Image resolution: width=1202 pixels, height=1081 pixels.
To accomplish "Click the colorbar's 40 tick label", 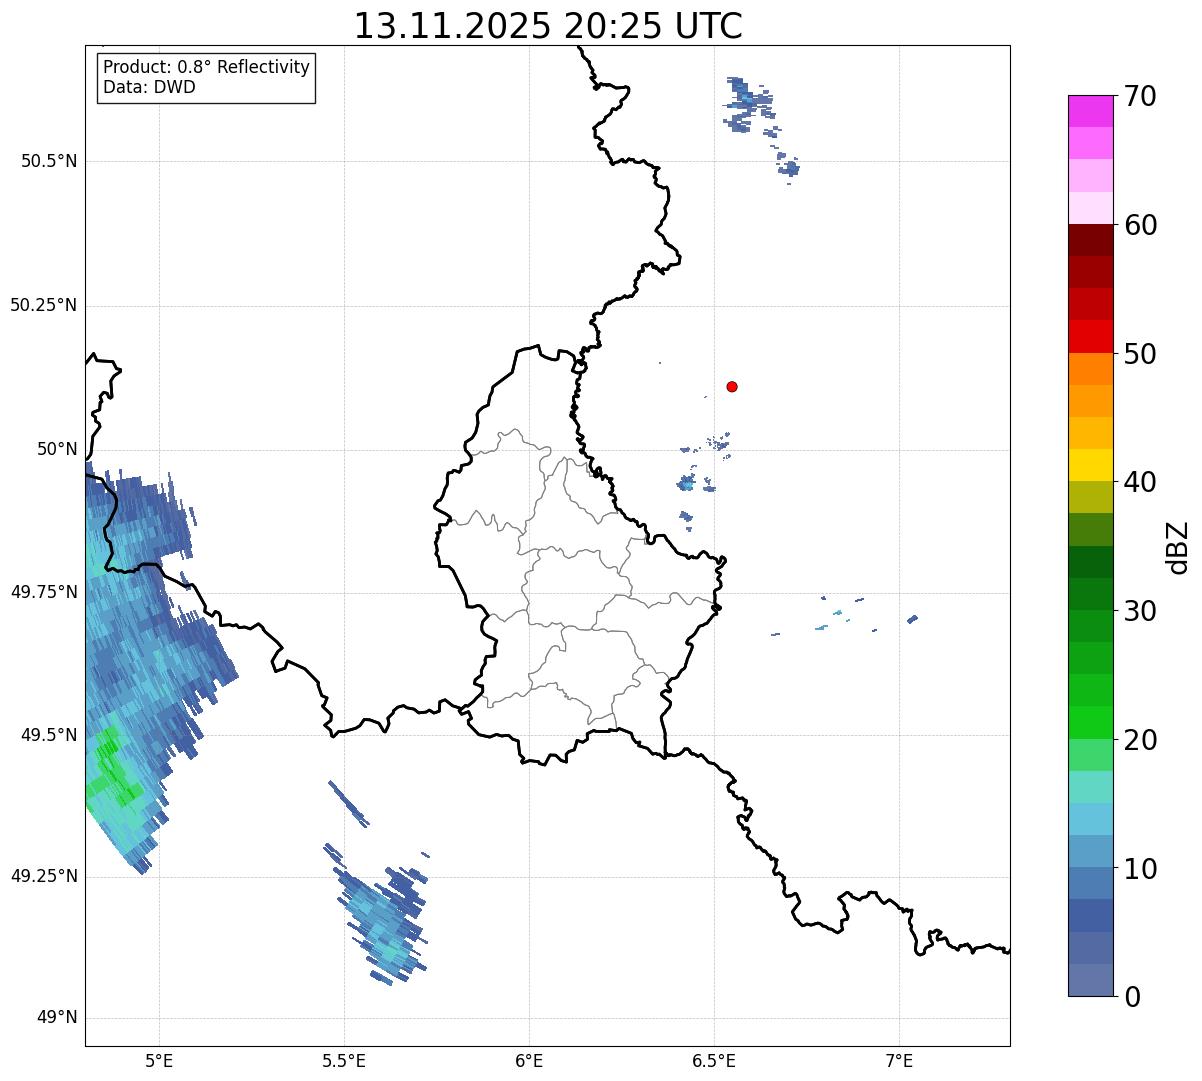I will click(x=1140, y=482).
